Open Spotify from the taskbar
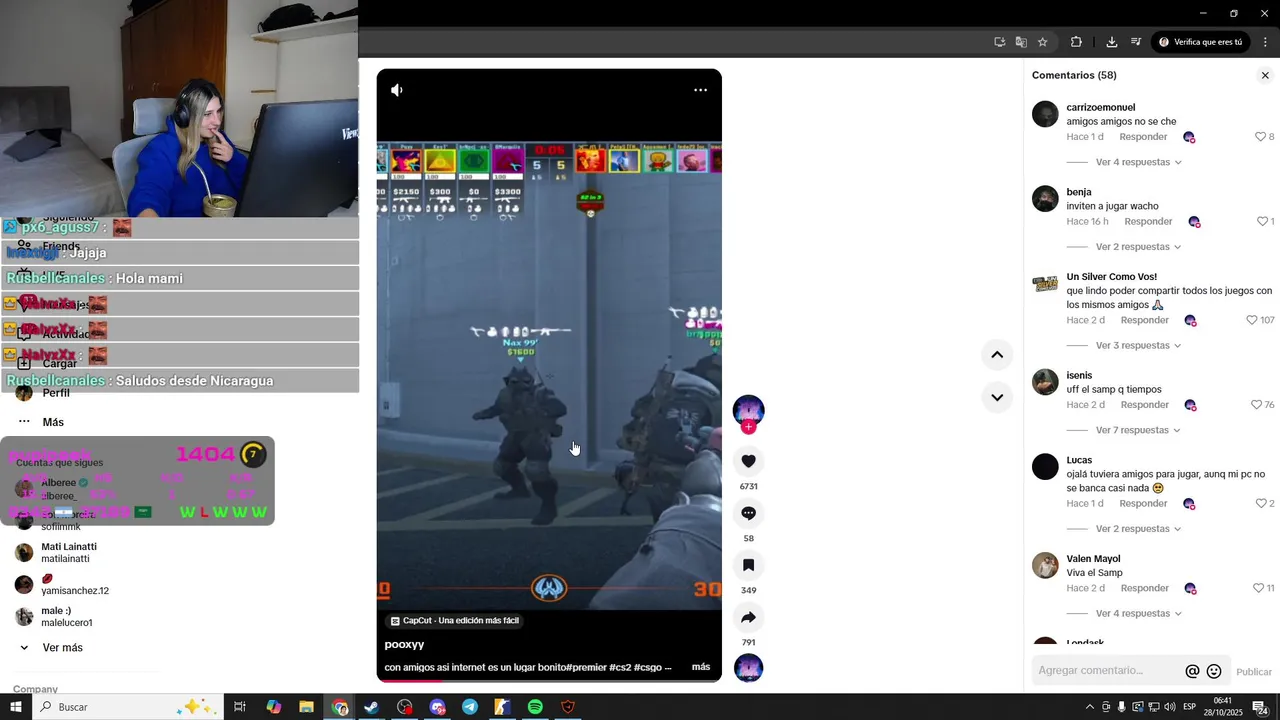This screenshot has height=720, width=1280. (535, 707)
